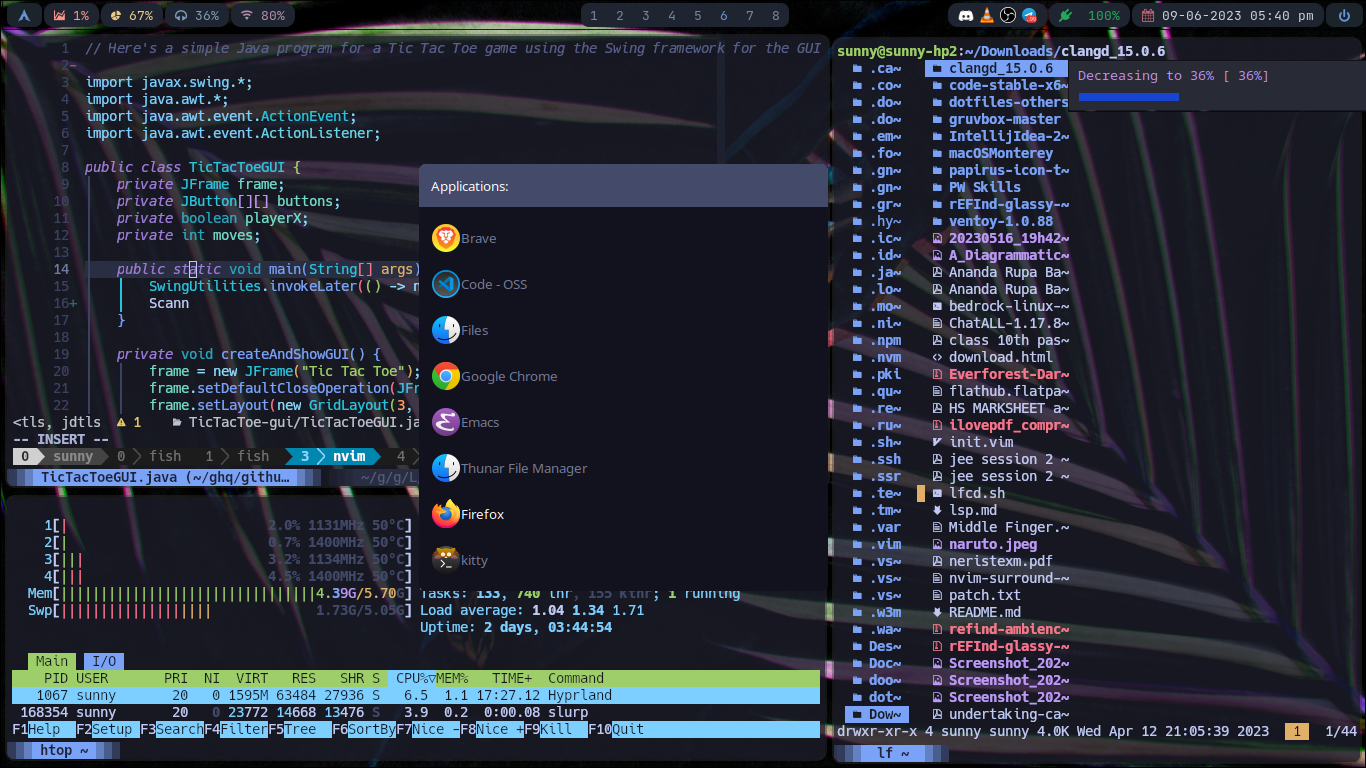Switch to workspace 8
1366x768 pixels.
[776, 15]
